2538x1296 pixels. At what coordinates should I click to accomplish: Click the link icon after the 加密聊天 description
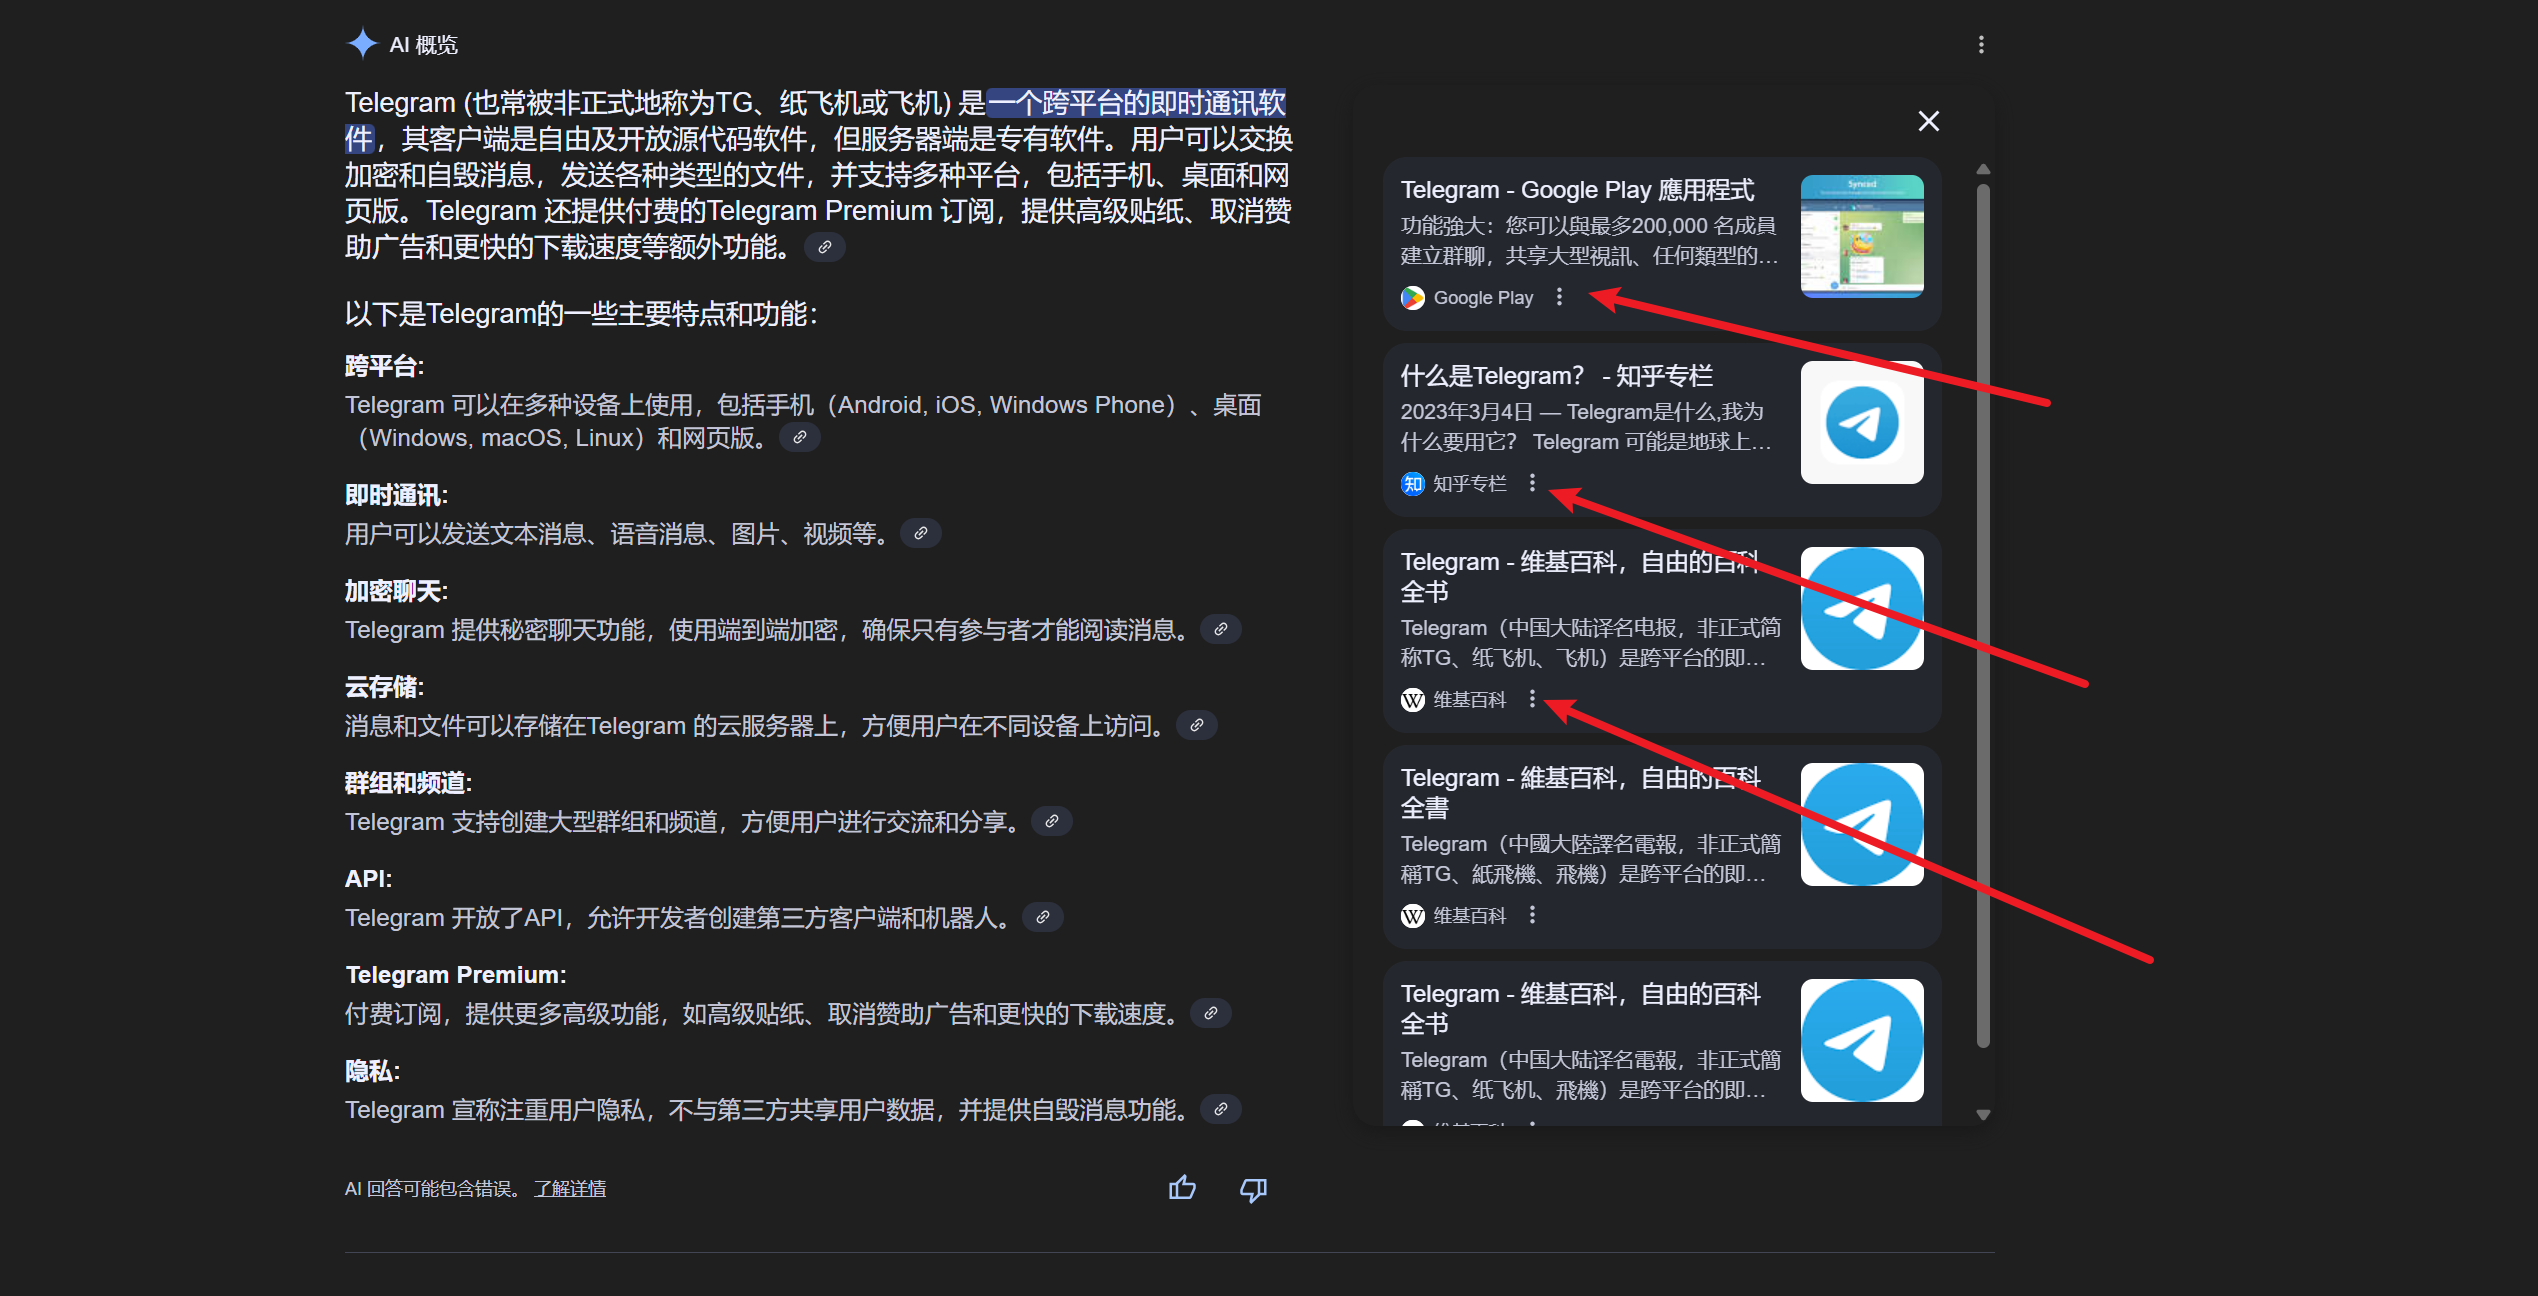pyautogui.click(x=1221, y=629)
